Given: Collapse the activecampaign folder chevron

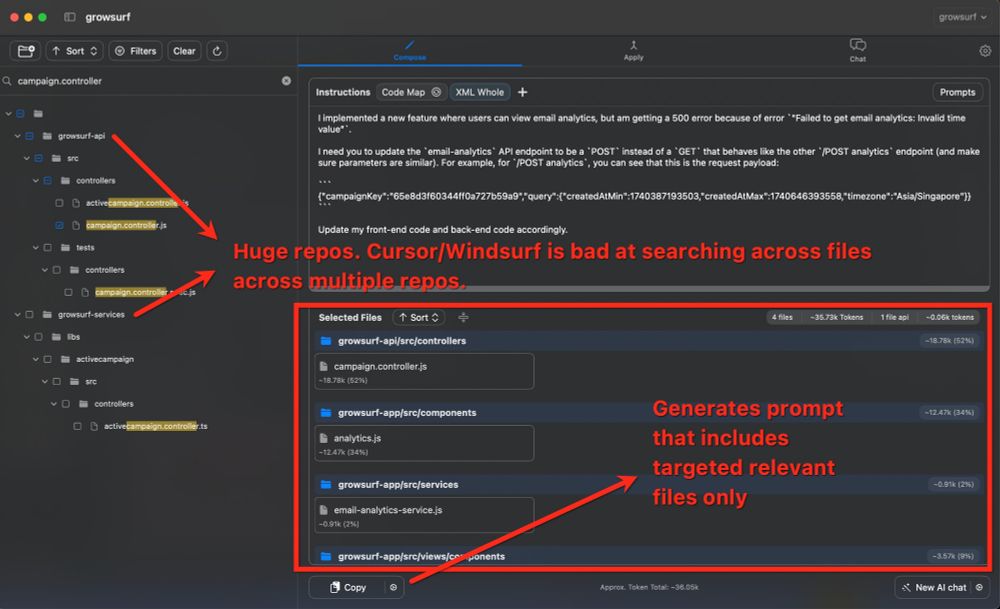Looking at the screenshot, I should pyautogui.click(x=36, y=359).
